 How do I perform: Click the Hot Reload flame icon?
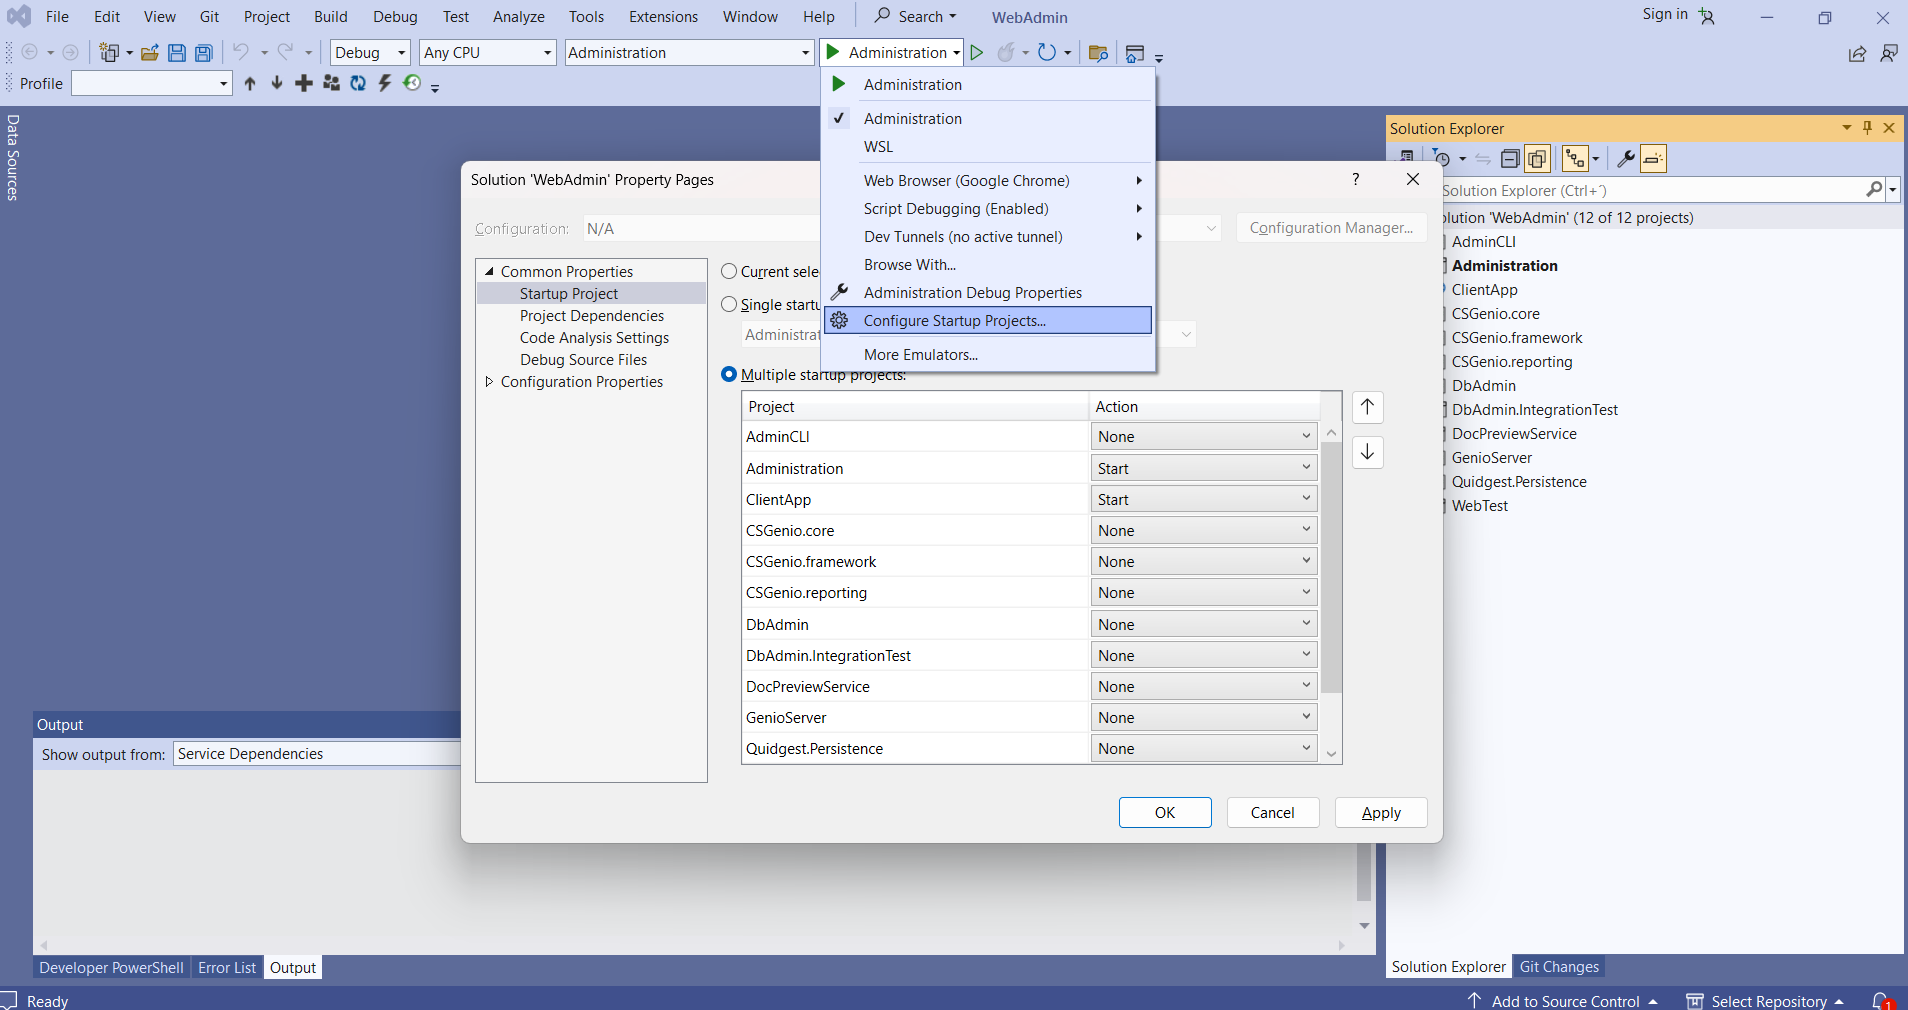[1007, 52]
